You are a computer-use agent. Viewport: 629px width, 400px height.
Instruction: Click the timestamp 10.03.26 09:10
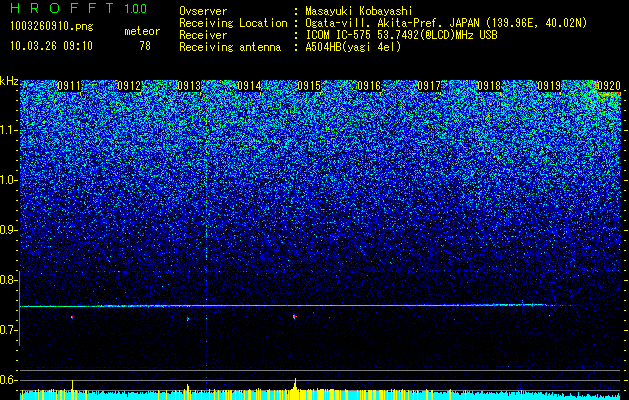click(x=51, y=46)
